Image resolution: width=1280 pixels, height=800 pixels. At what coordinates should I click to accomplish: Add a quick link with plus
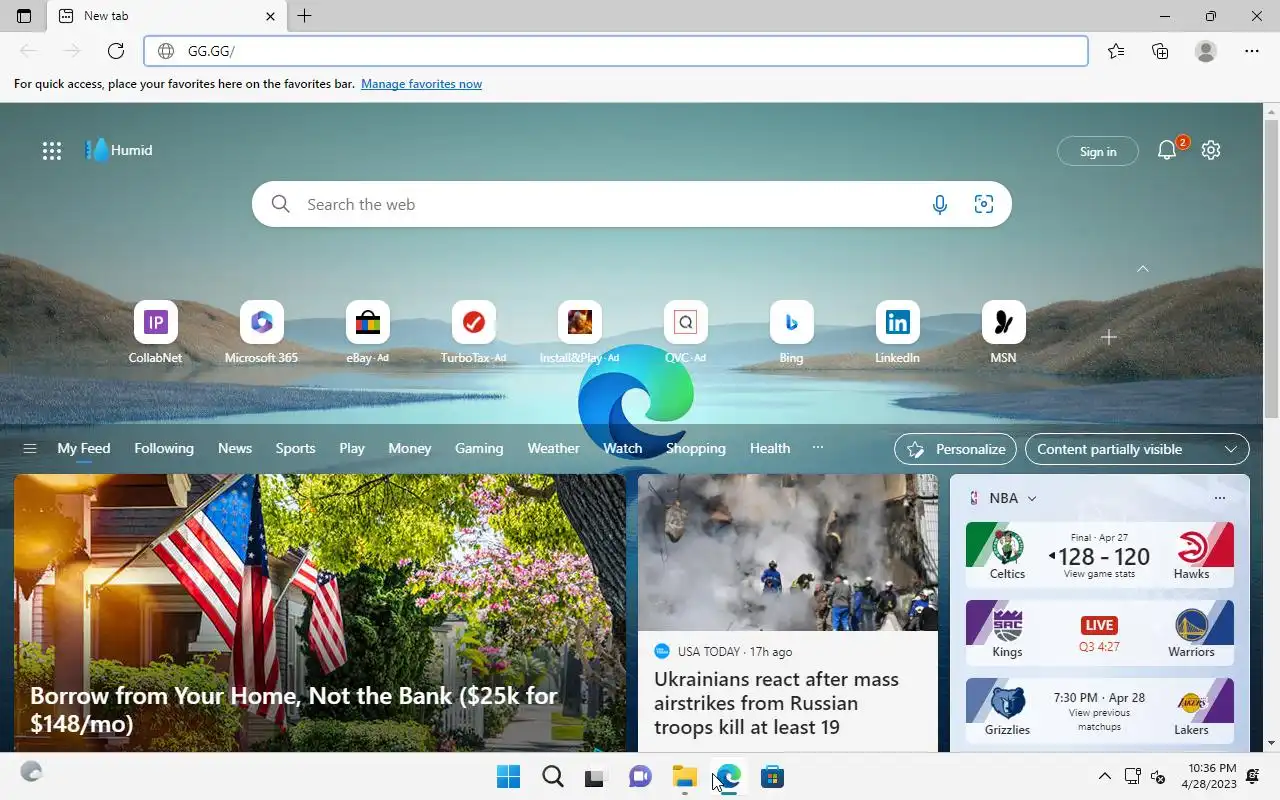(x=1108, y=337)
